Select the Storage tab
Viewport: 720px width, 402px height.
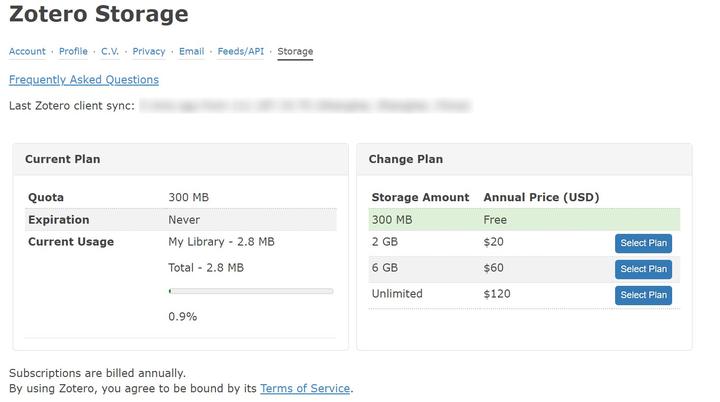pos(295,52)
